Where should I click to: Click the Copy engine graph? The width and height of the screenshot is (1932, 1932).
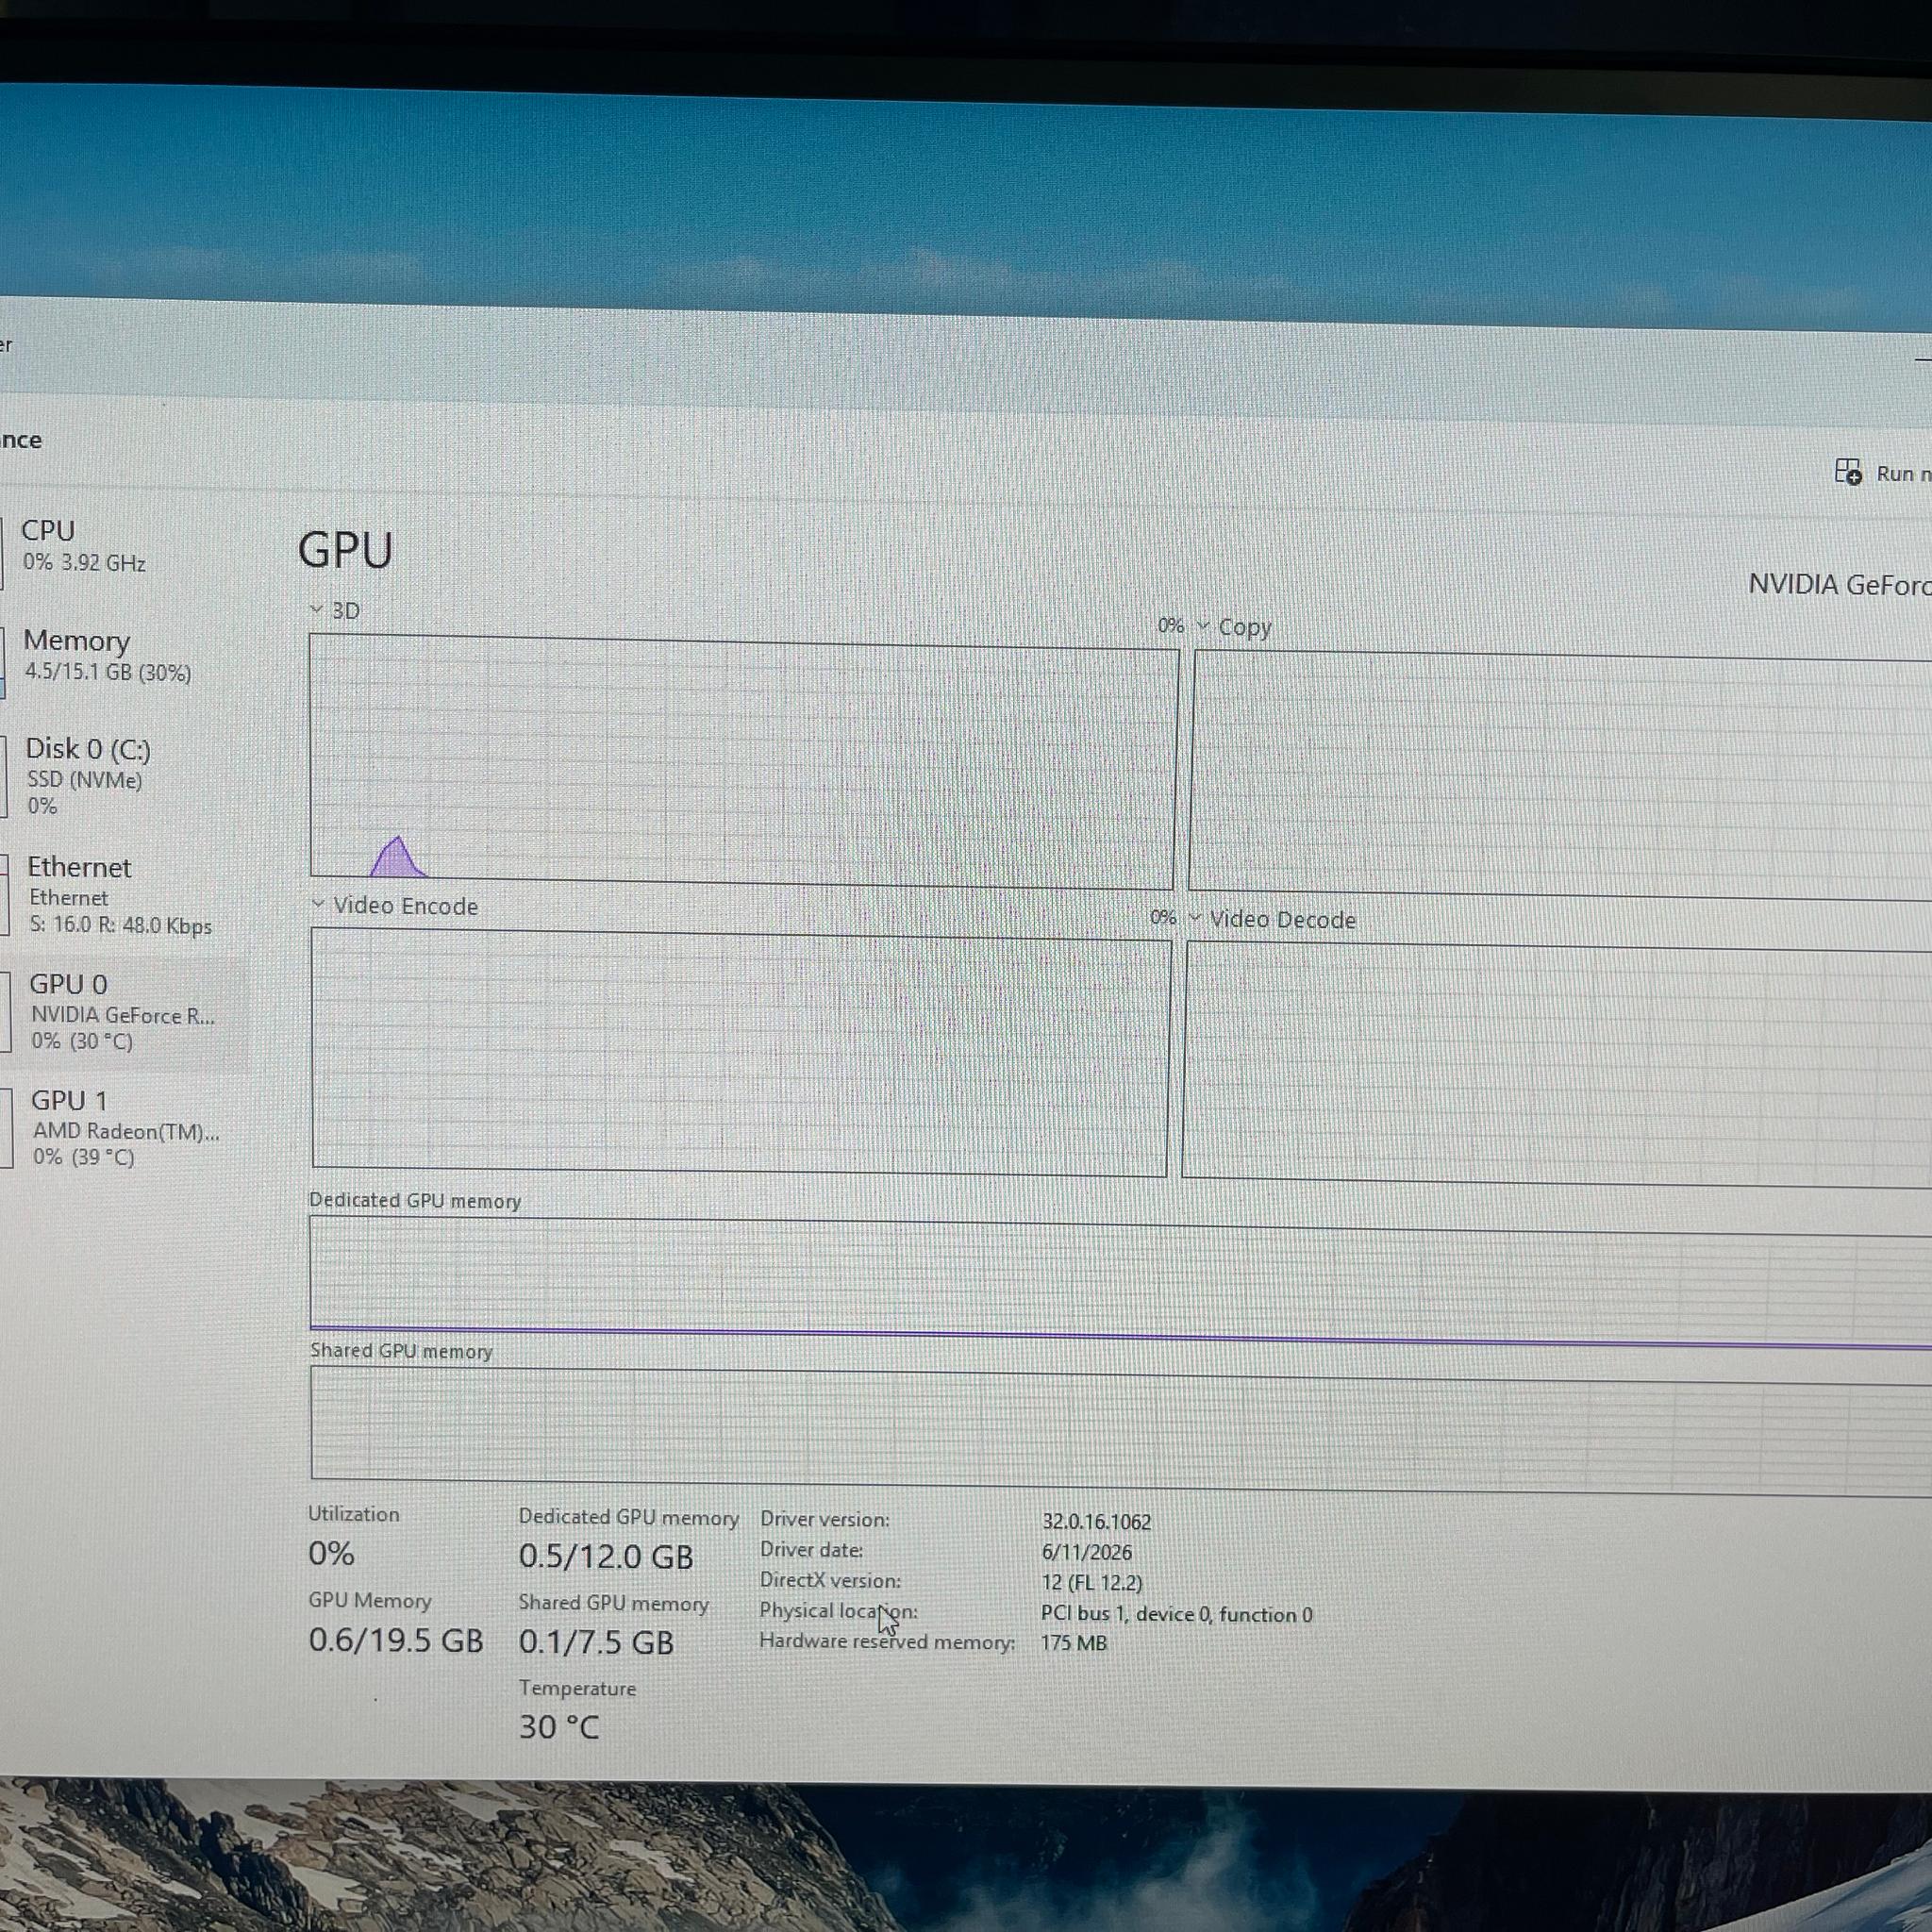click(1560, 774)
